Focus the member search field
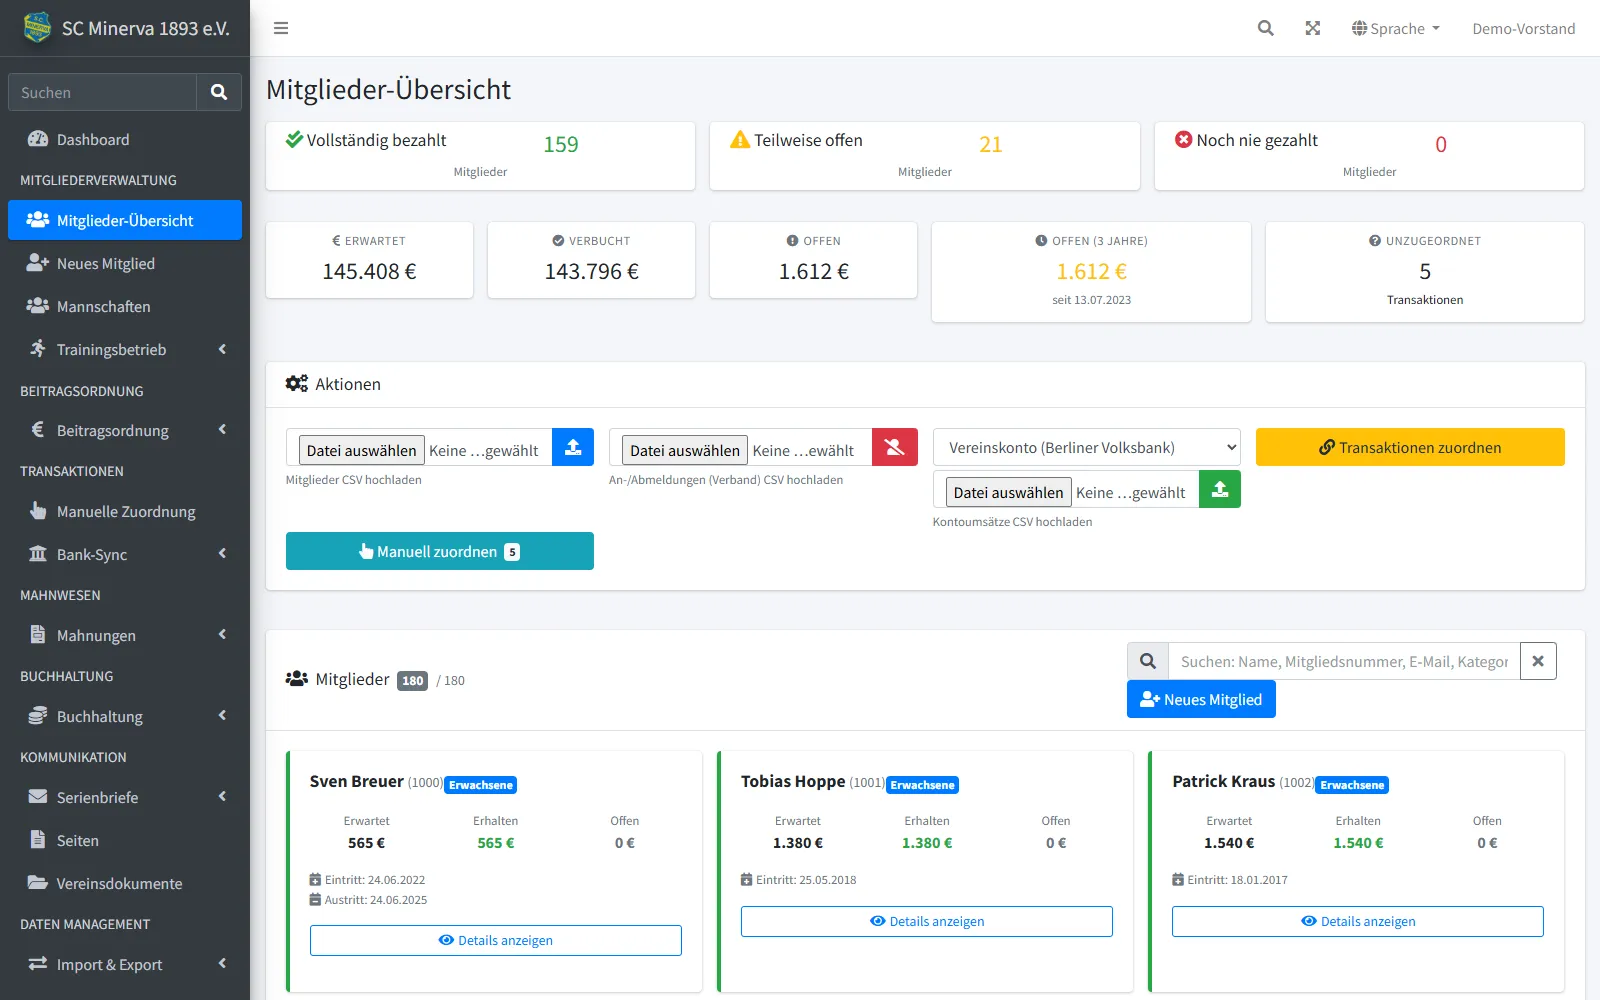 1344,661
